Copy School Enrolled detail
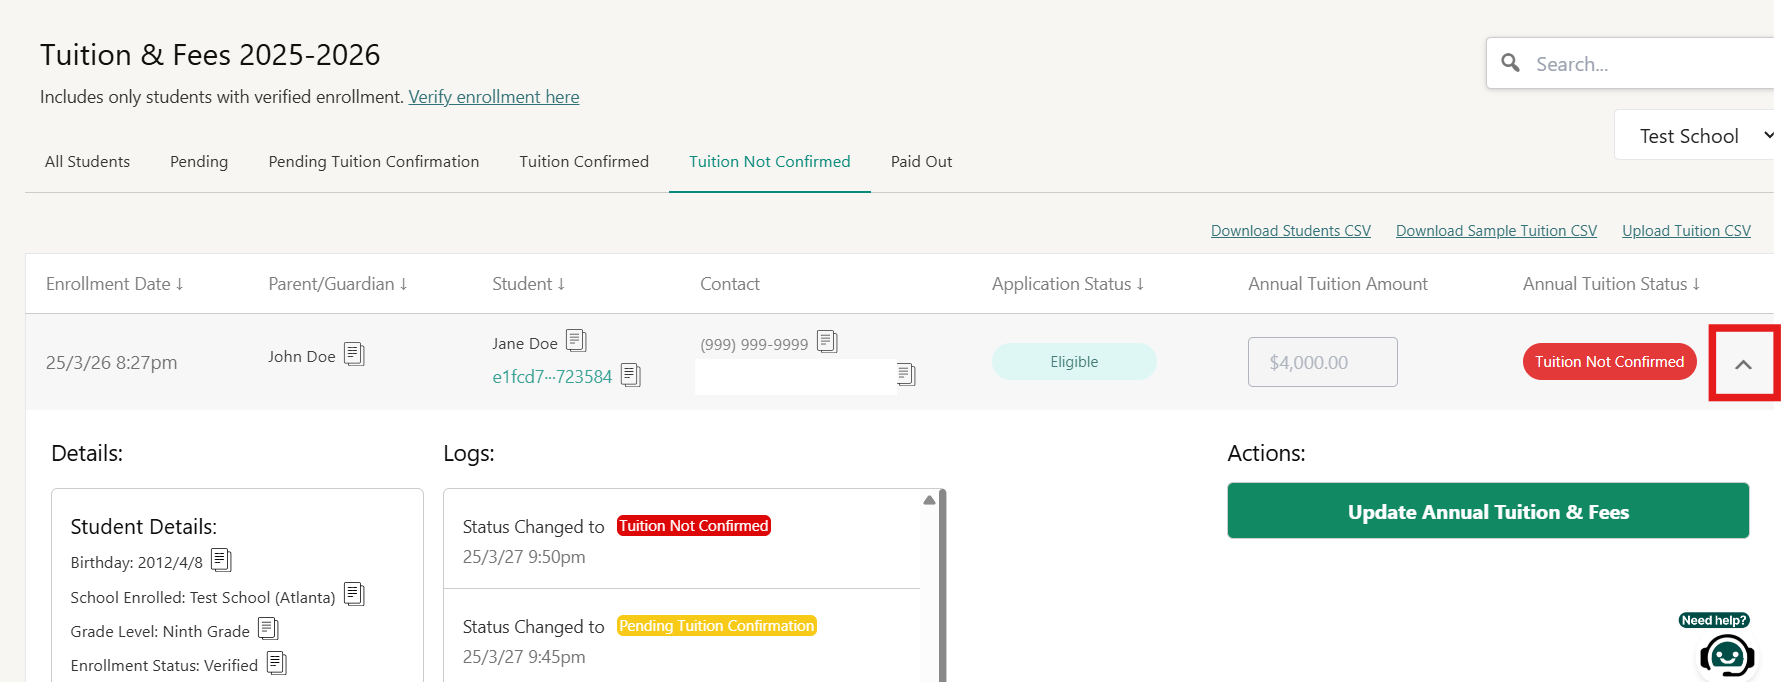 pyautogui.click(x=354, y=595)
